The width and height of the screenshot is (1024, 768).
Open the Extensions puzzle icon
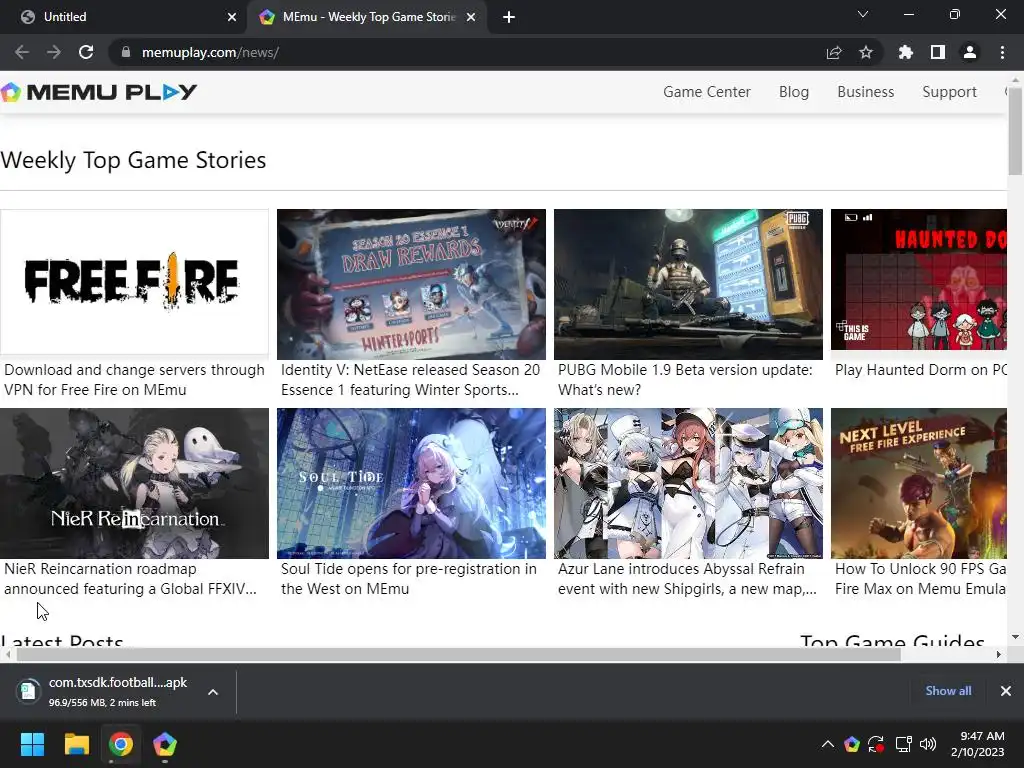point(906,52)
